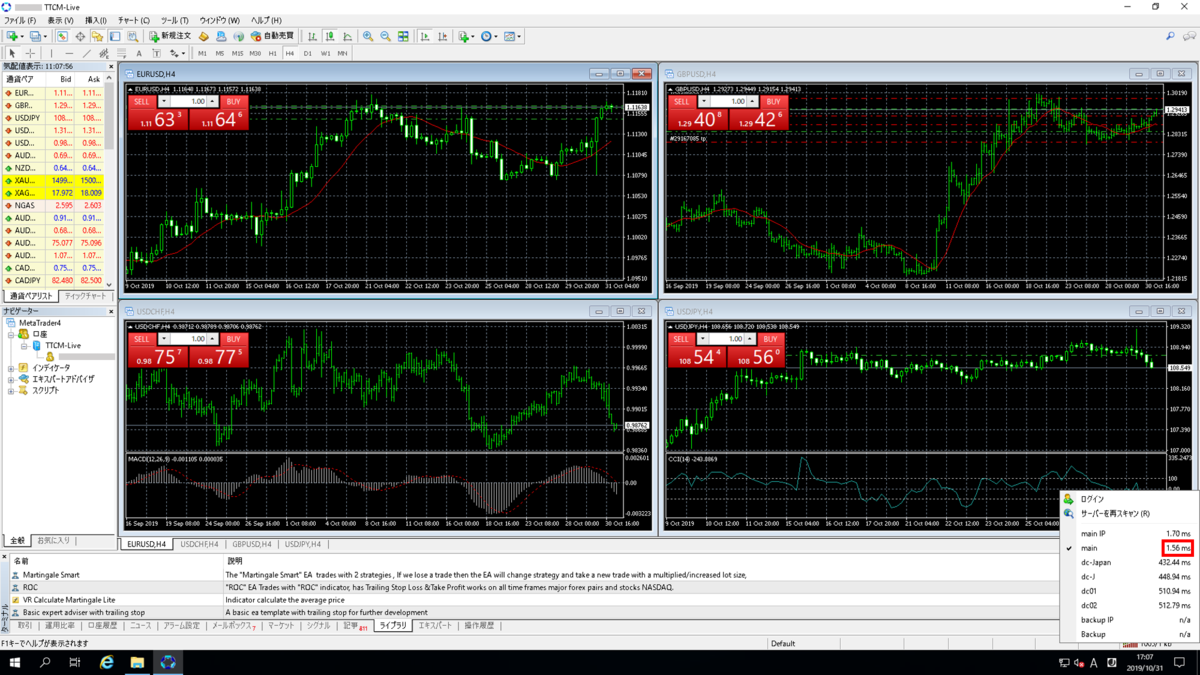Toggle chart auto scroll icon

point(425,36)
